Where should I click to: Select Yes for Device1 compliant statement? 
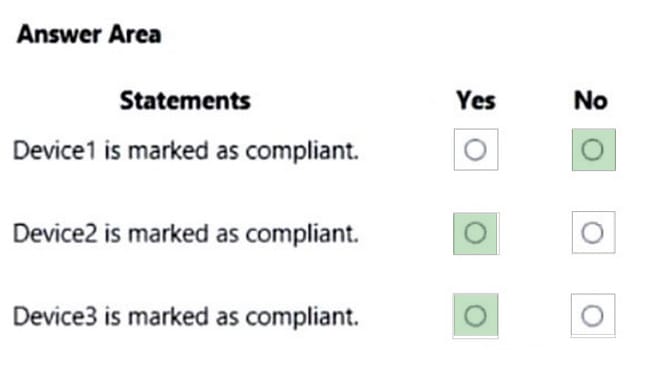coord(475,150)
